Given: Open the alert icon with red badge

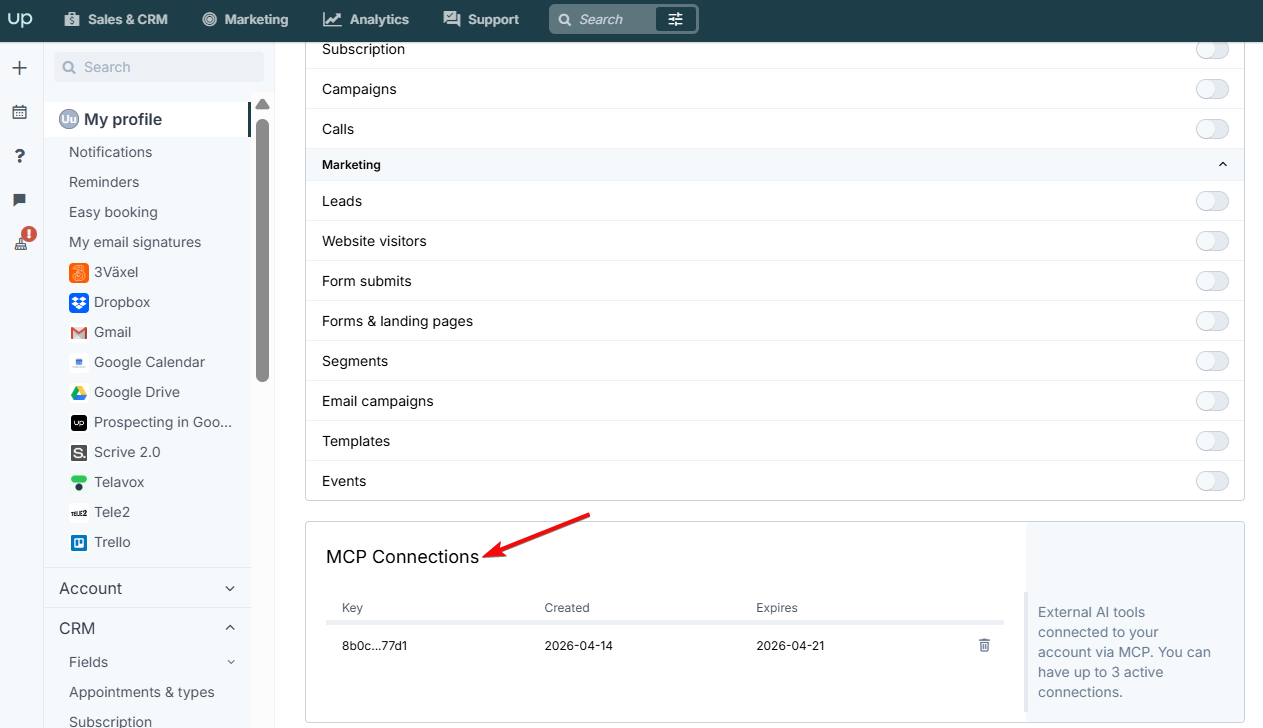Looking at the screenshot, I should pyautogui.click(x=23, y=240).
